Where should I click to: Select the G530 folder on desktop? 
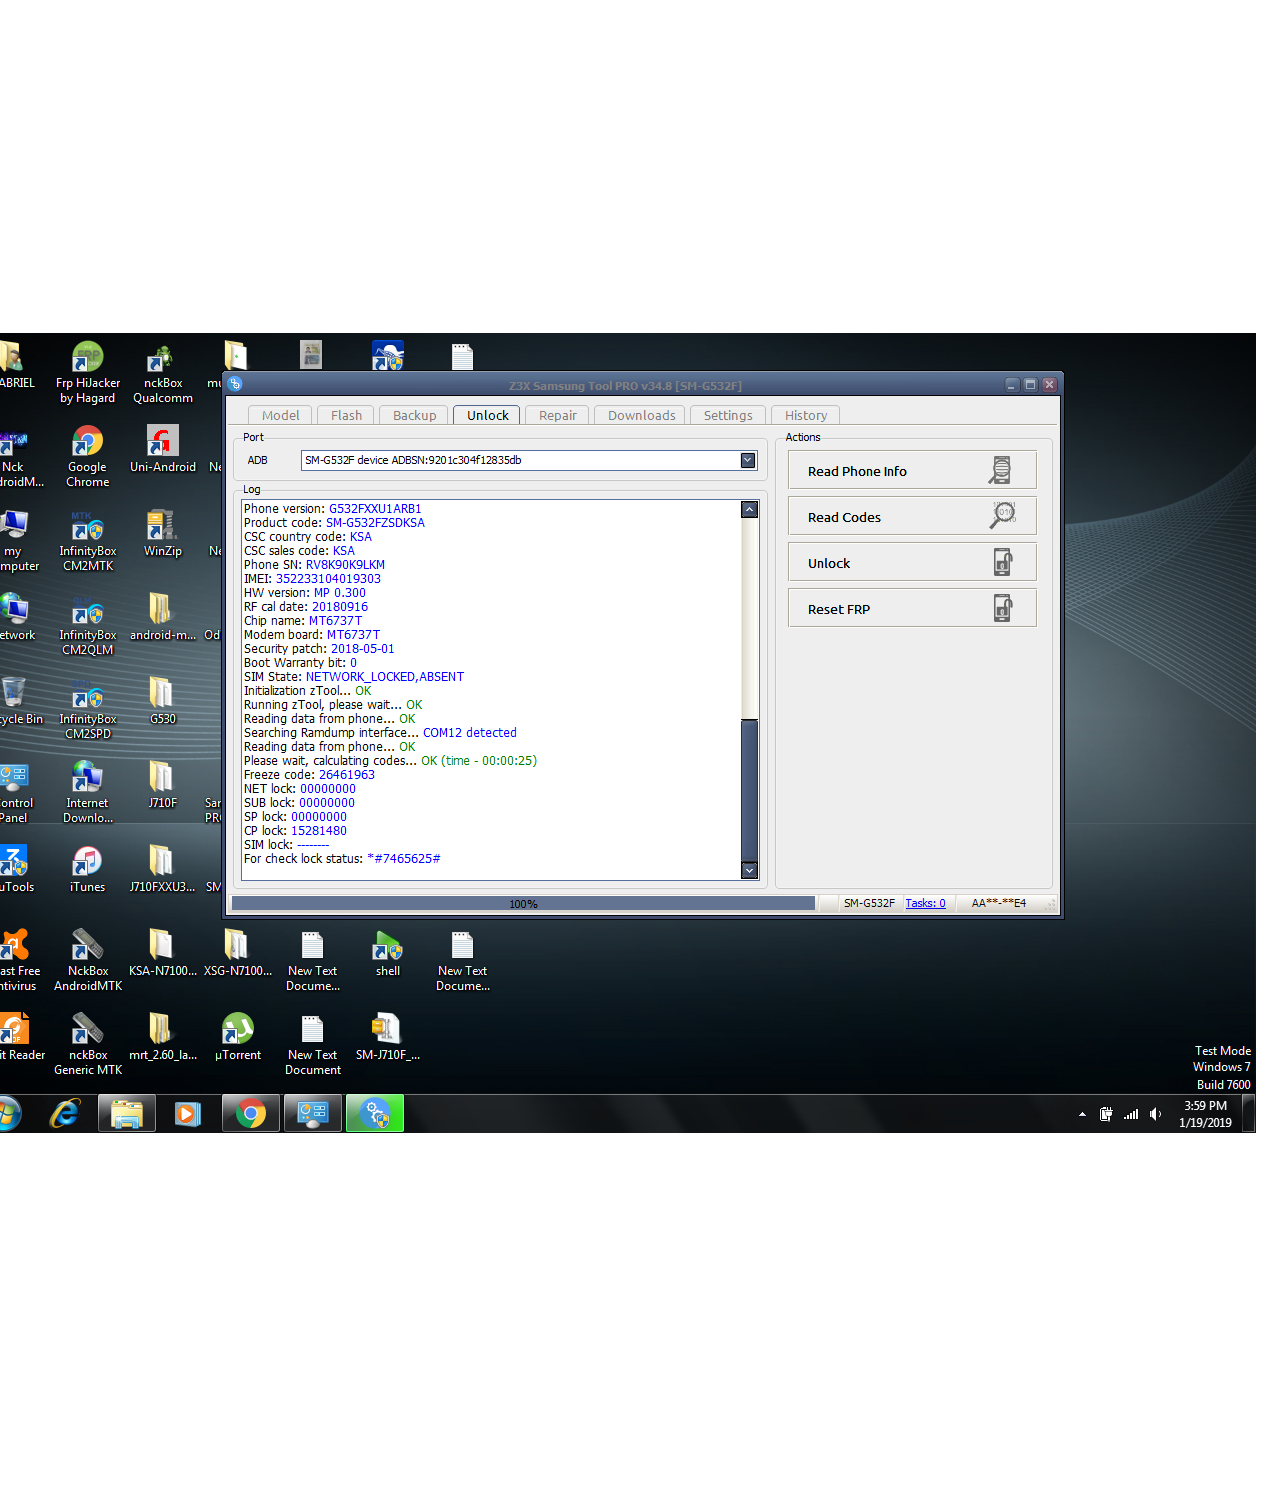pyautogui.click(x=163, y=702)
